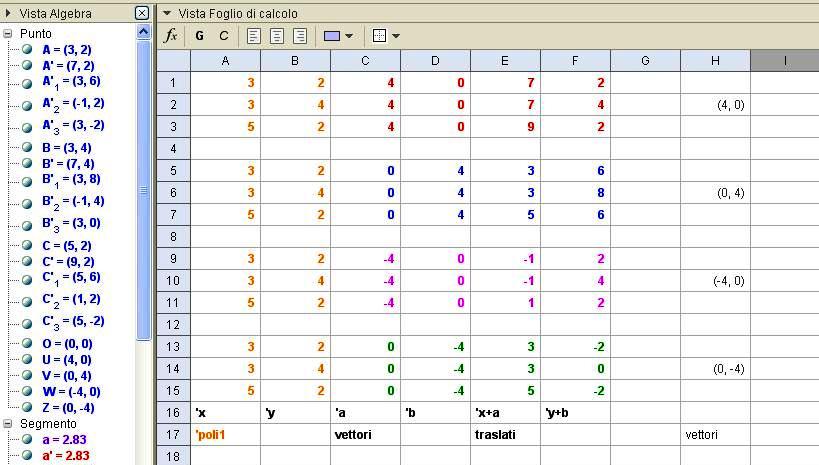Click cell F6 with value 8
The width and height of the screenshot is (819, 465).
(x=575, y=193)
